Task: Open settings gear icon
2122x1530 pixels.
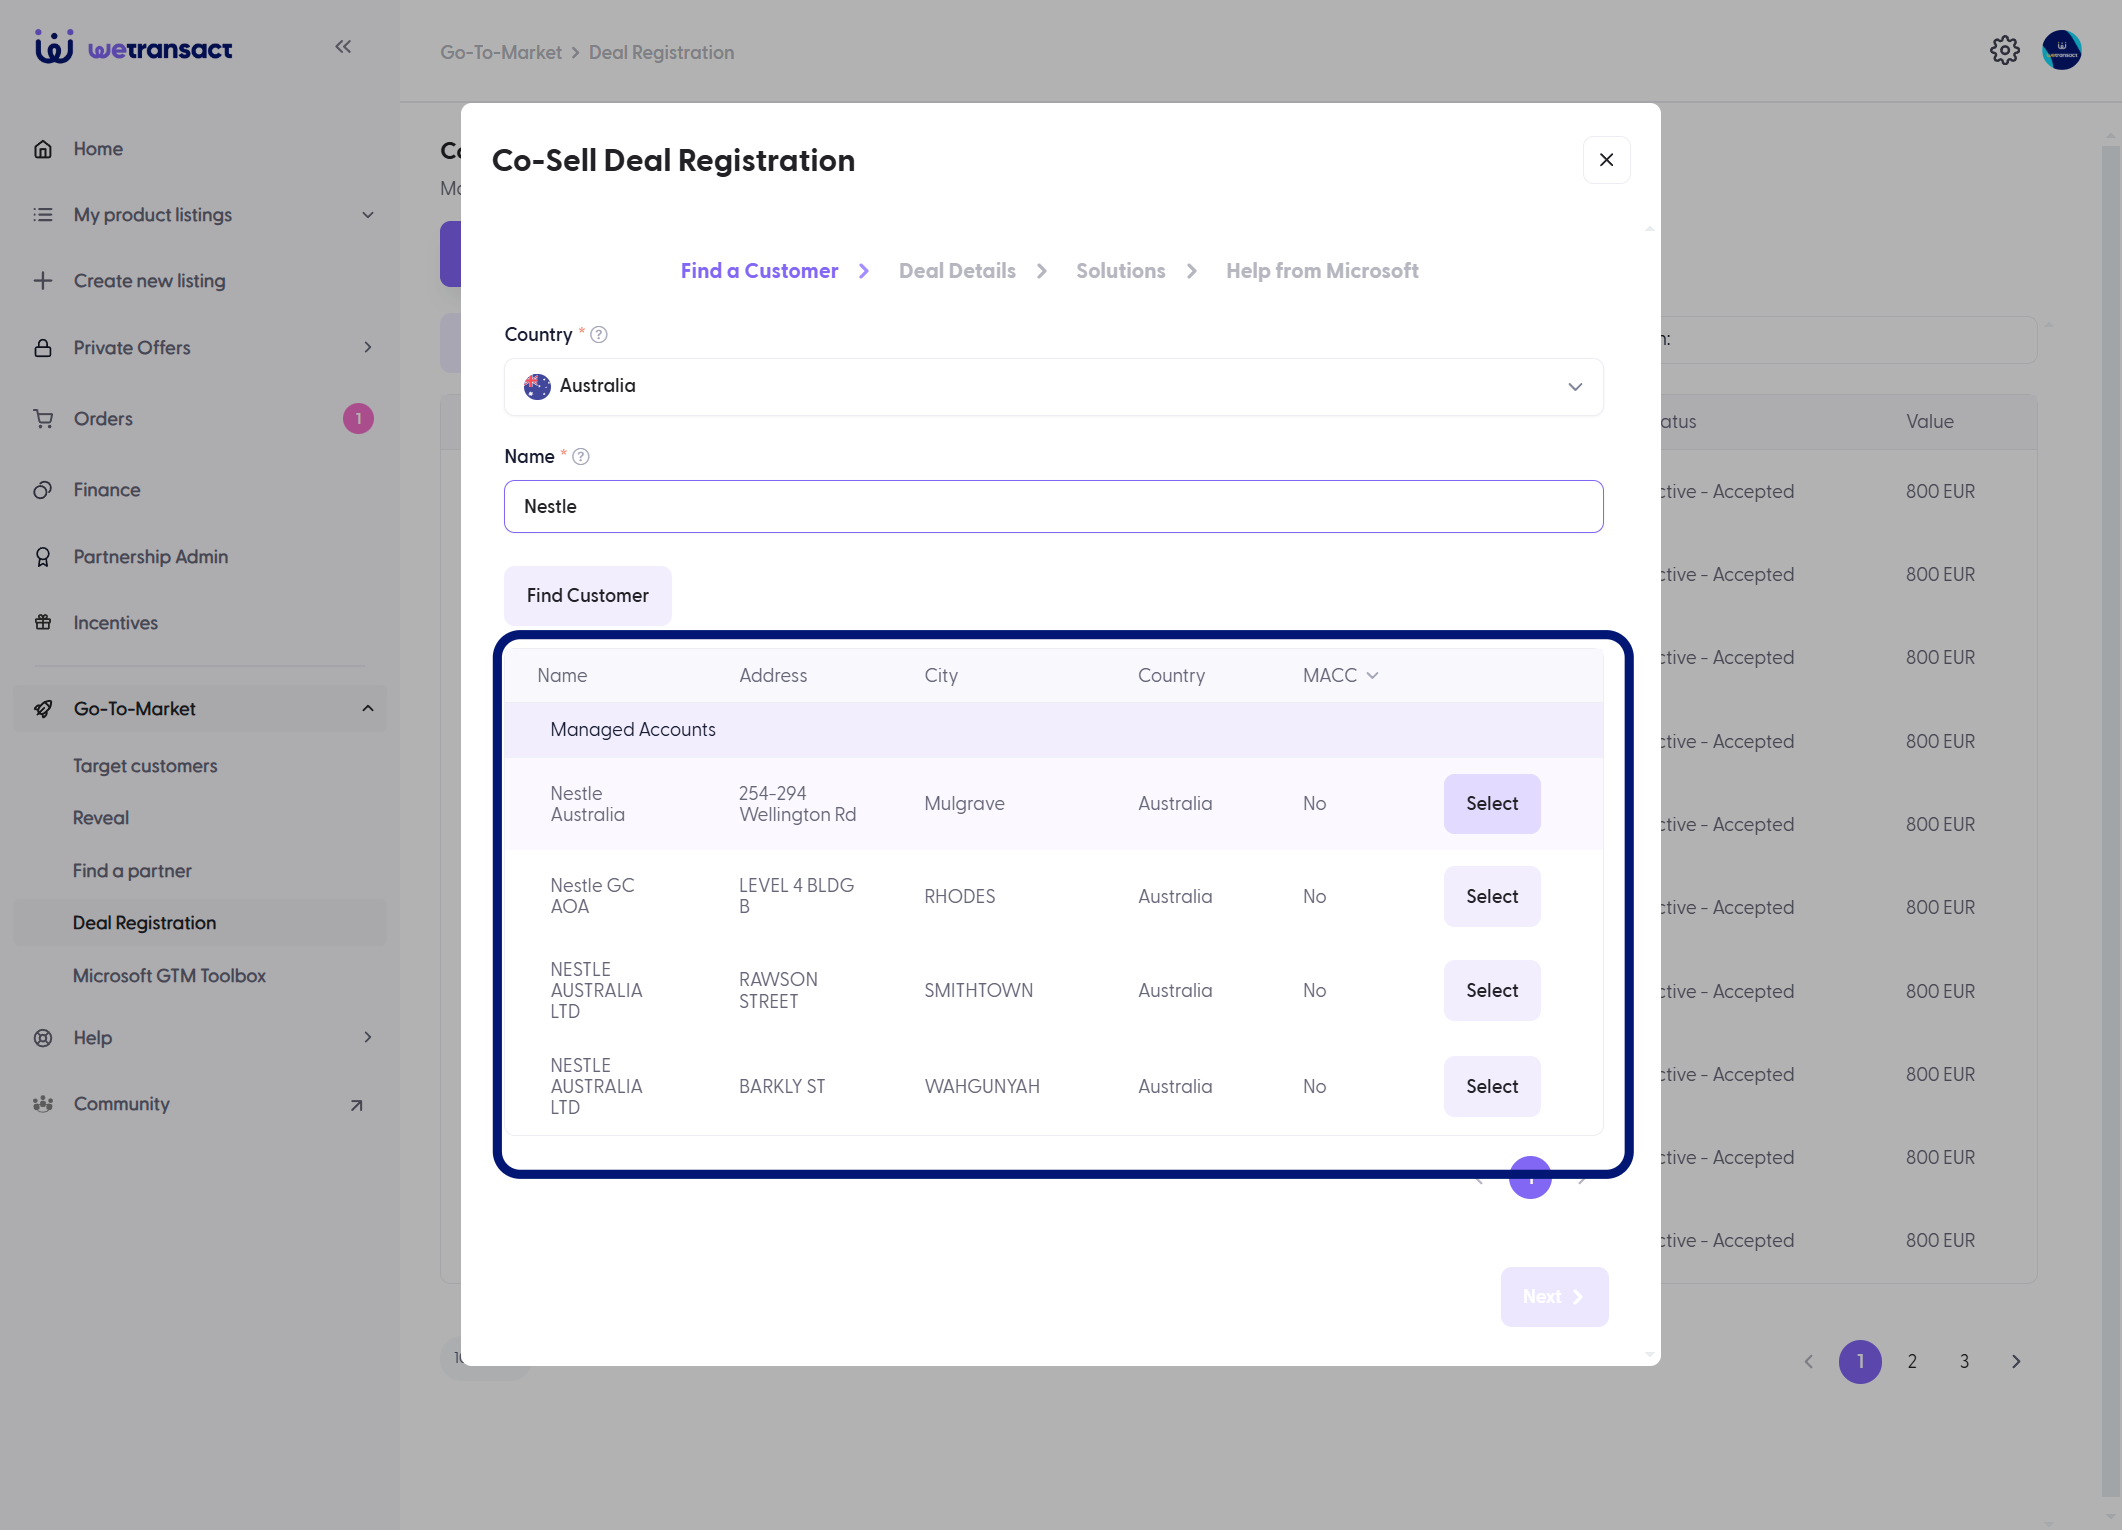Action: (x=2004, y=50)
